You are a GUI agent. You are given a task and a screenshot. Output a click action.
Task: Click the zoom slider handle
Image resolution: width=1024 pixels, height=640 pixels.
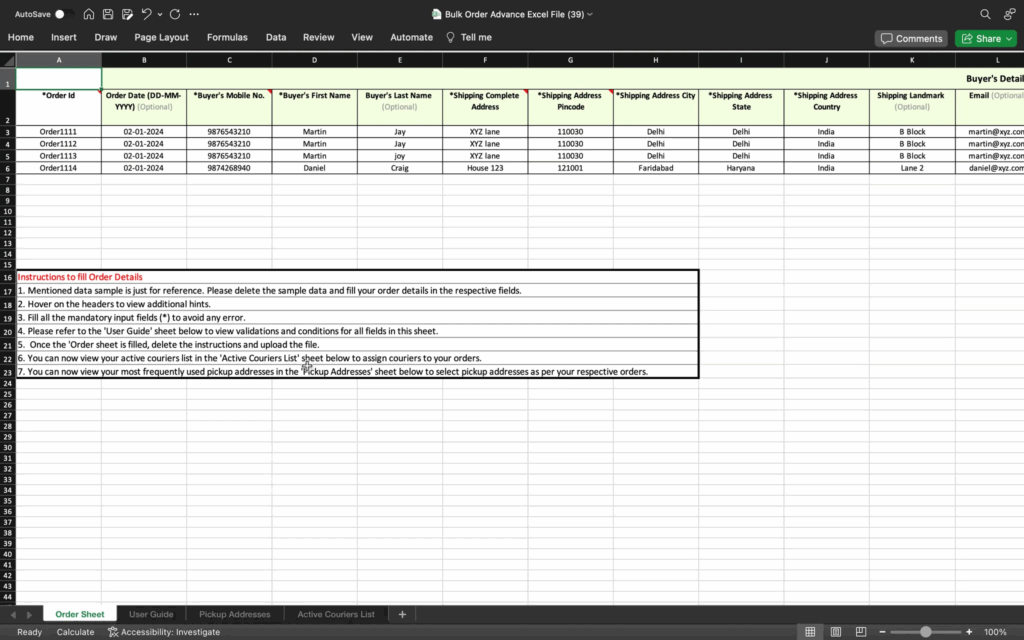[926, 632]
